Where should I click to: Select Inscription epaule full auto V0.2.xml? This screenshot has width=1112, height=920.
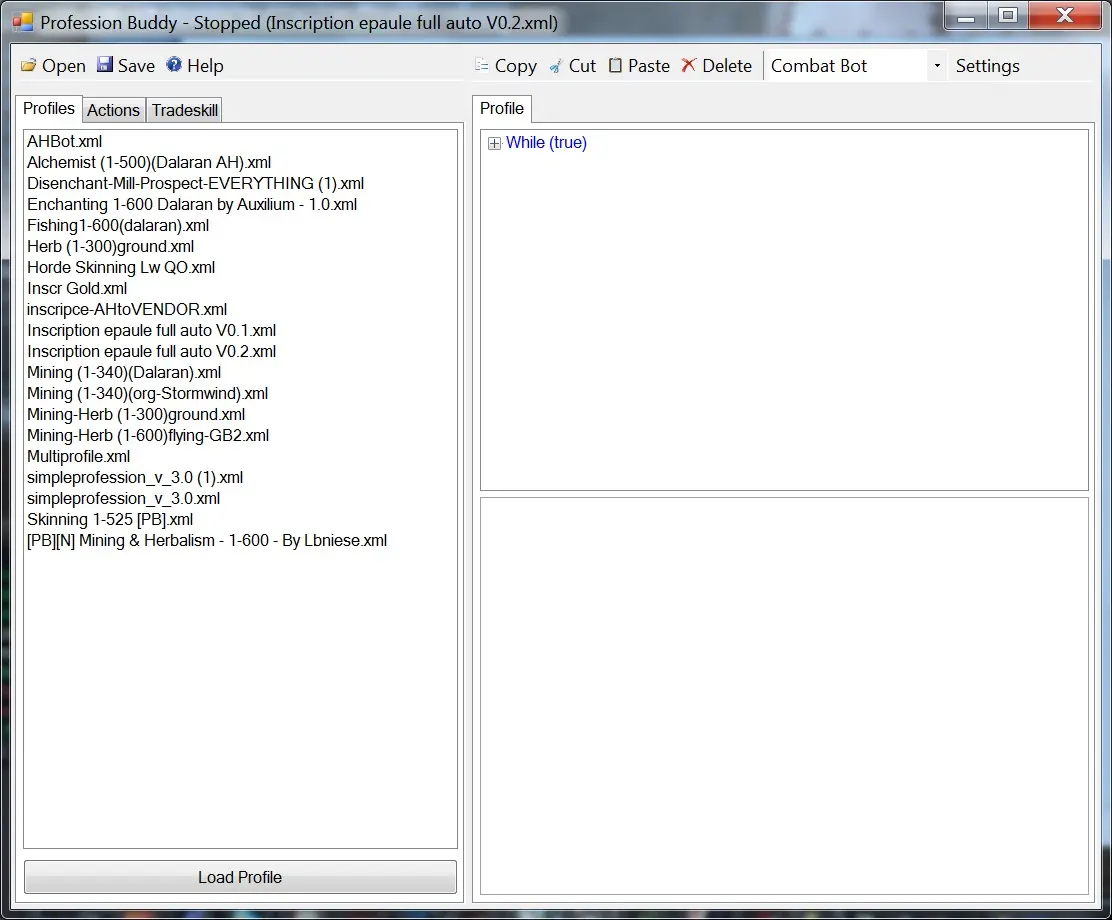pyautogui.click(x=152, y=351)
